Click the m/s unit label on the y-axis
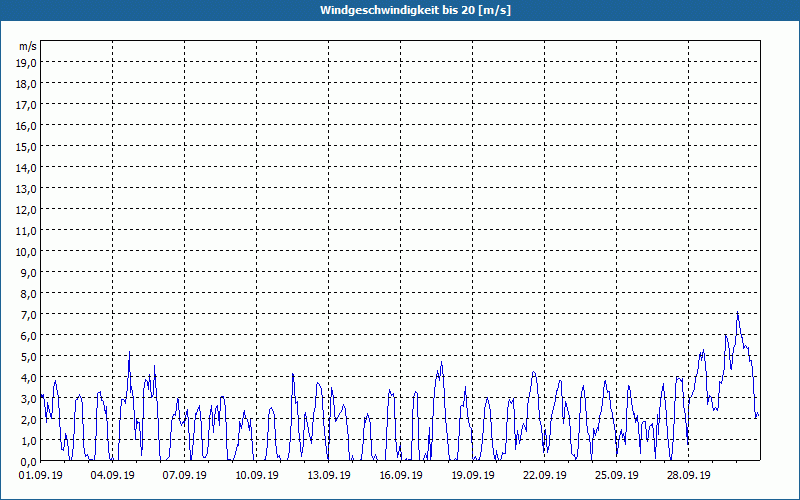The height and width of the screenshot is (500, 800). [x=27, y=47]
